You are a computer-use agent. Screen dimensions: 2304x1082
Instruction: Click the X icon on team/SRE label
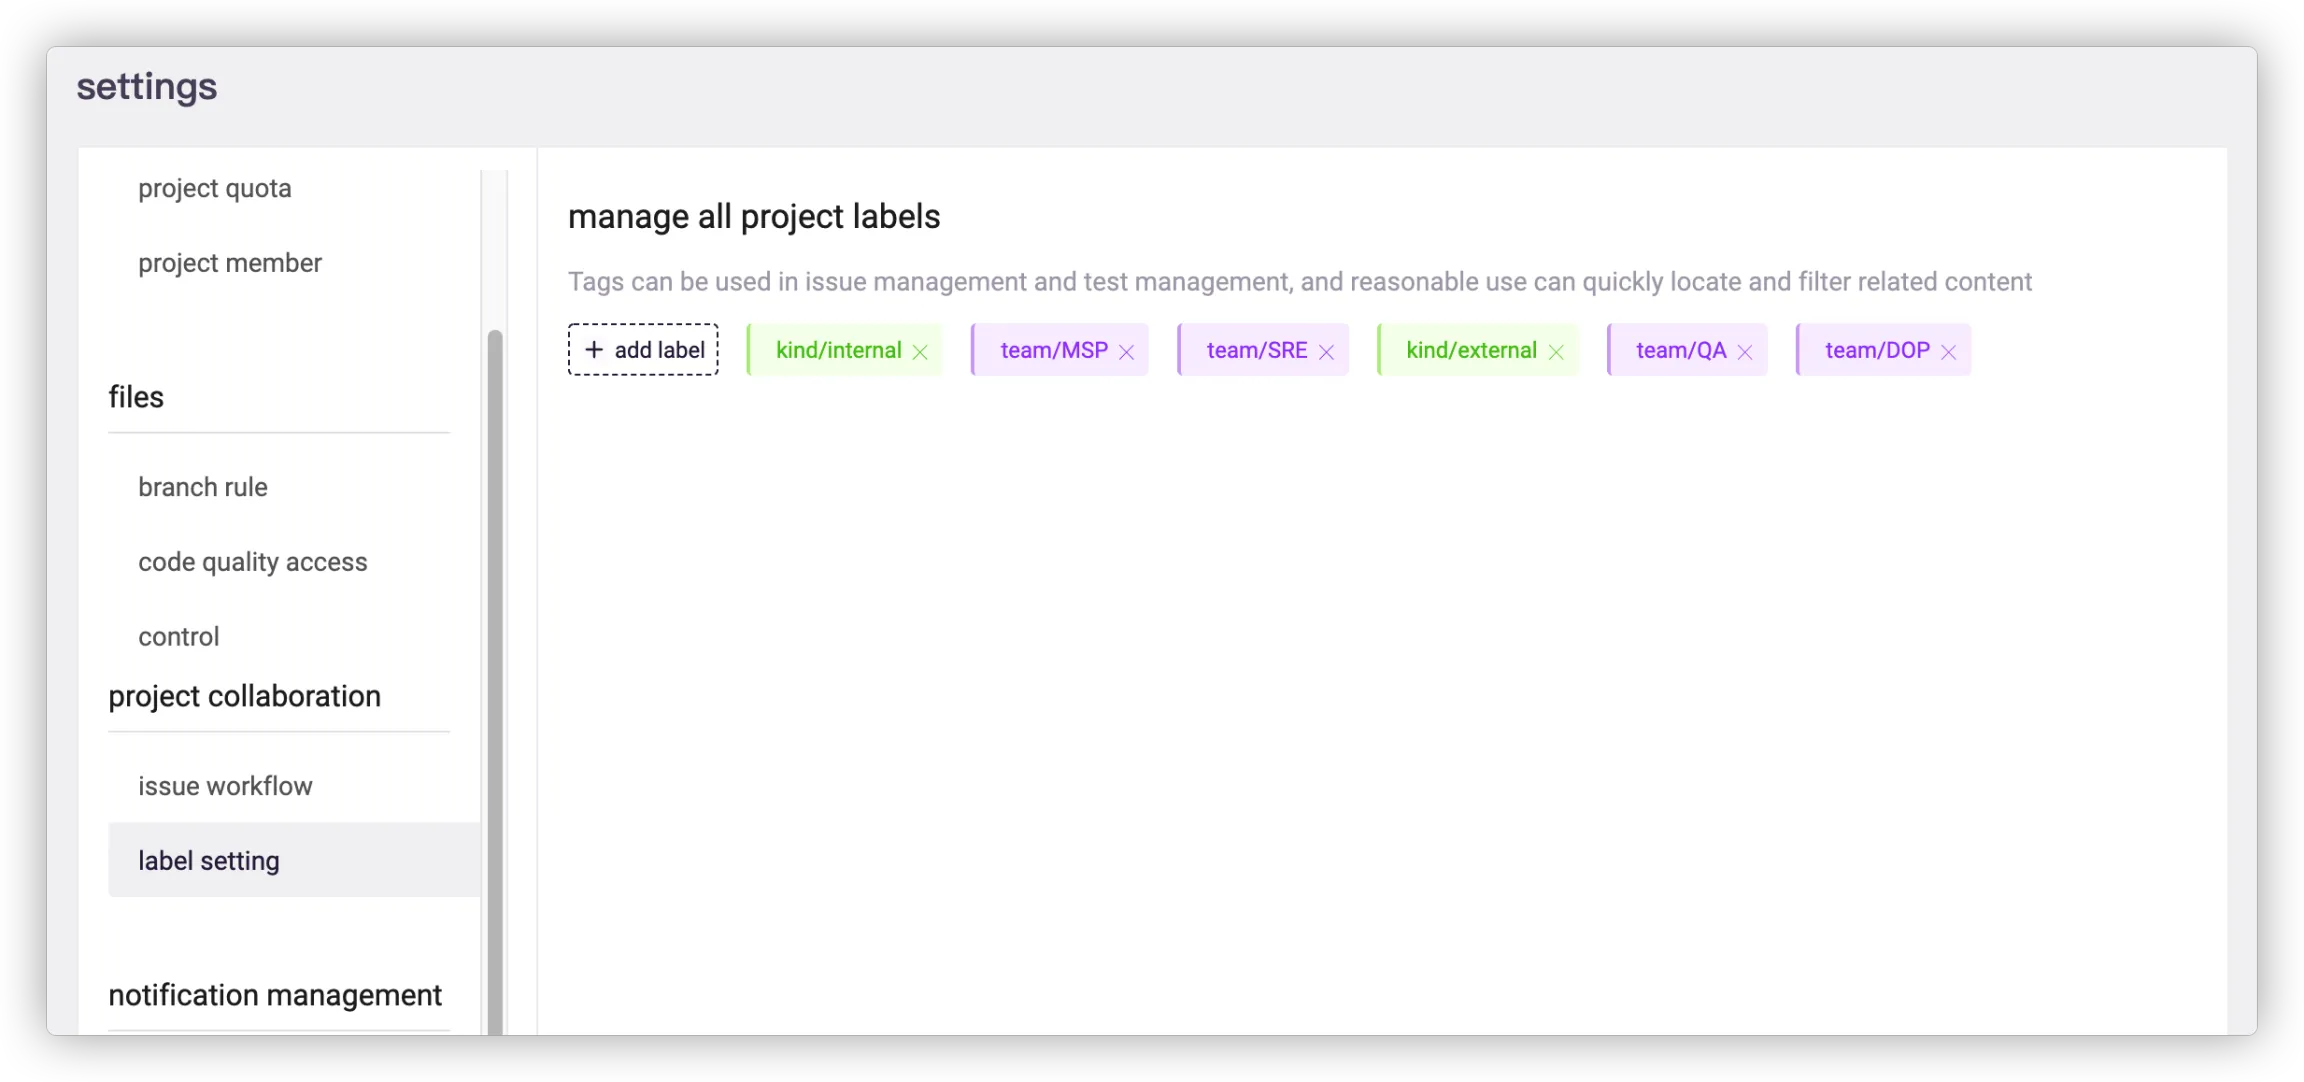[x=1326, y=352]
